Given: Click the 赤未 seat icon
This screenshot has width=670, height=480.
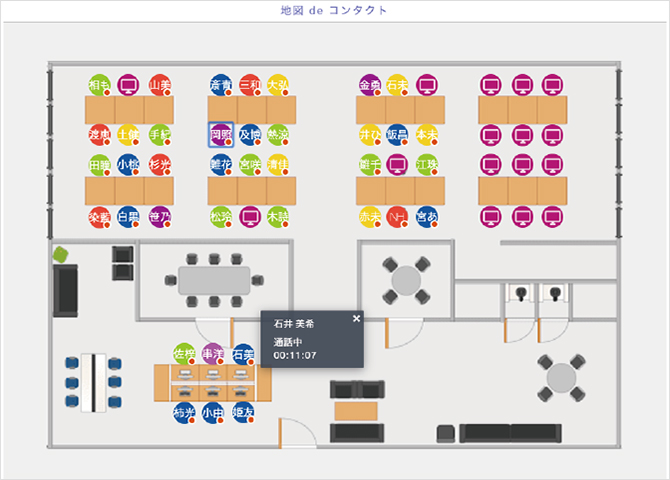Looking at the screenshot, I should click(x=370, y=217).
